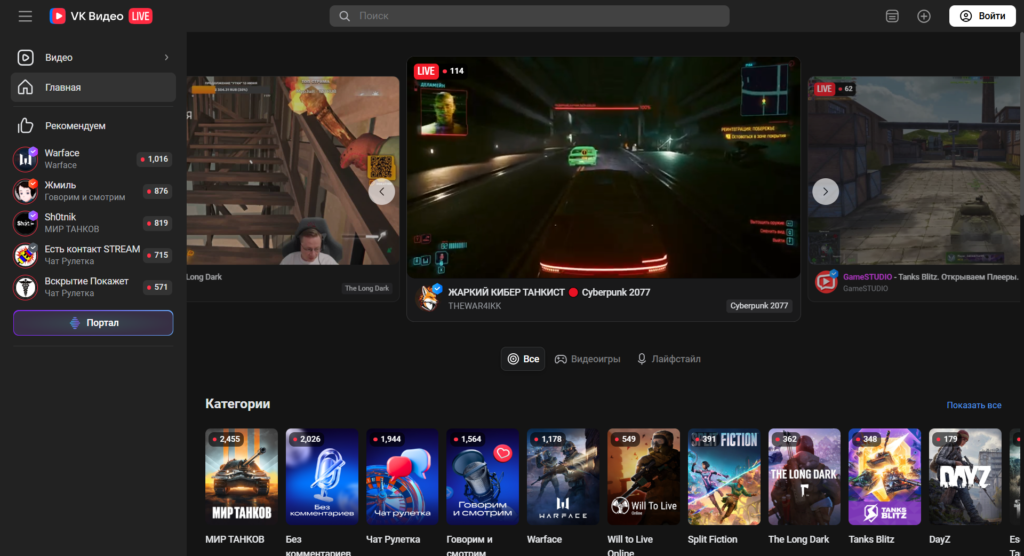Image resolution: width=1024 pixels, height=556 pixels.
Task: Click the THEWAR4IKK channel name
Action: tap(475, 306)
